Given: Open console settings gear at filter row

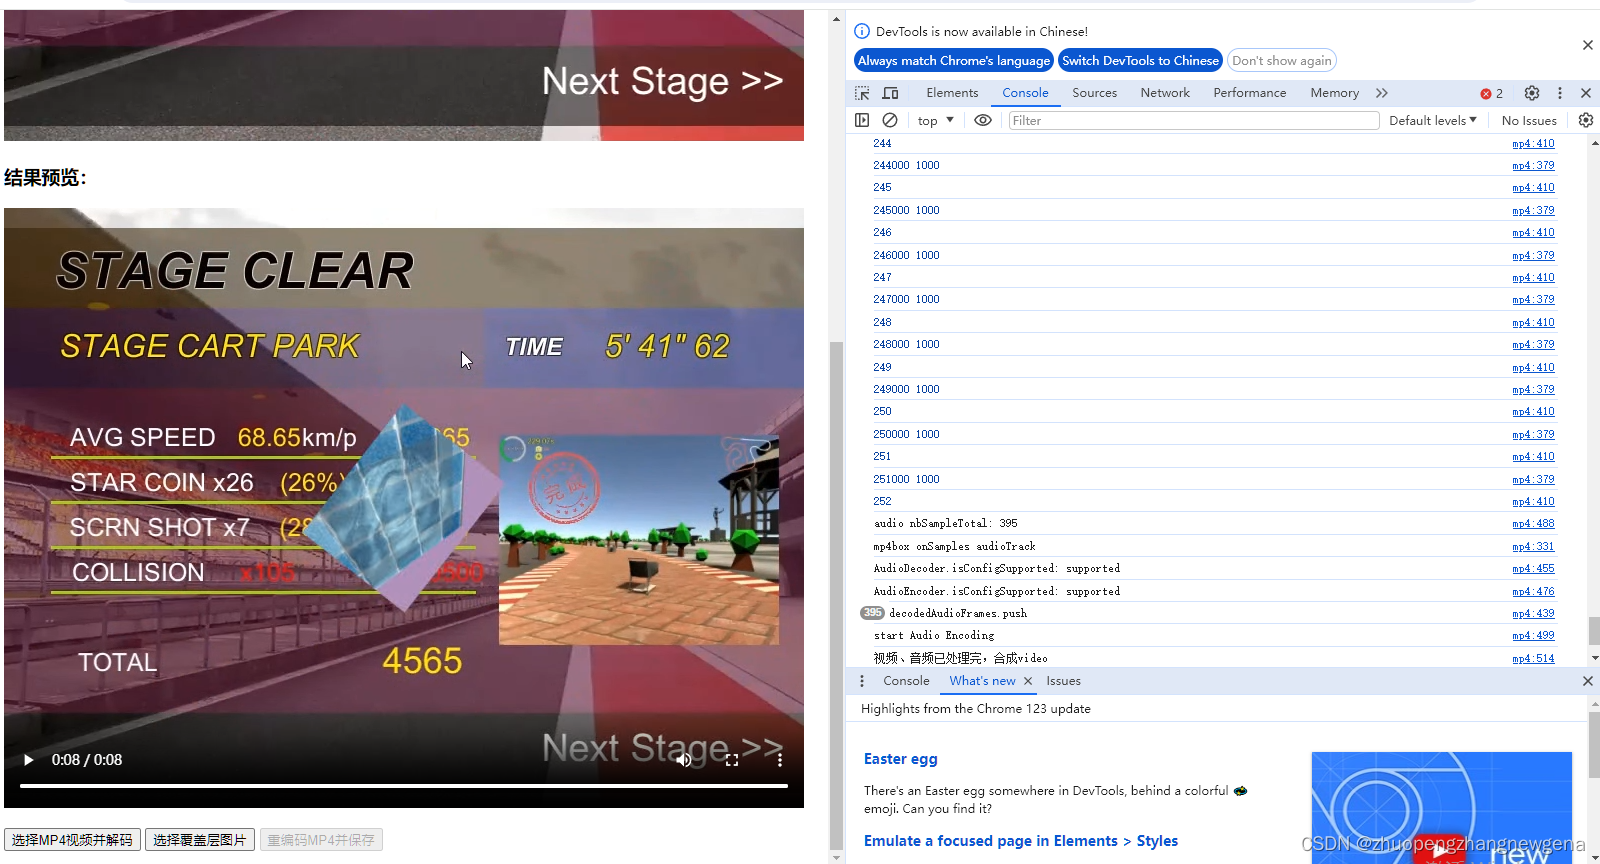Looking at the screenshot, I should (1586, 120).
